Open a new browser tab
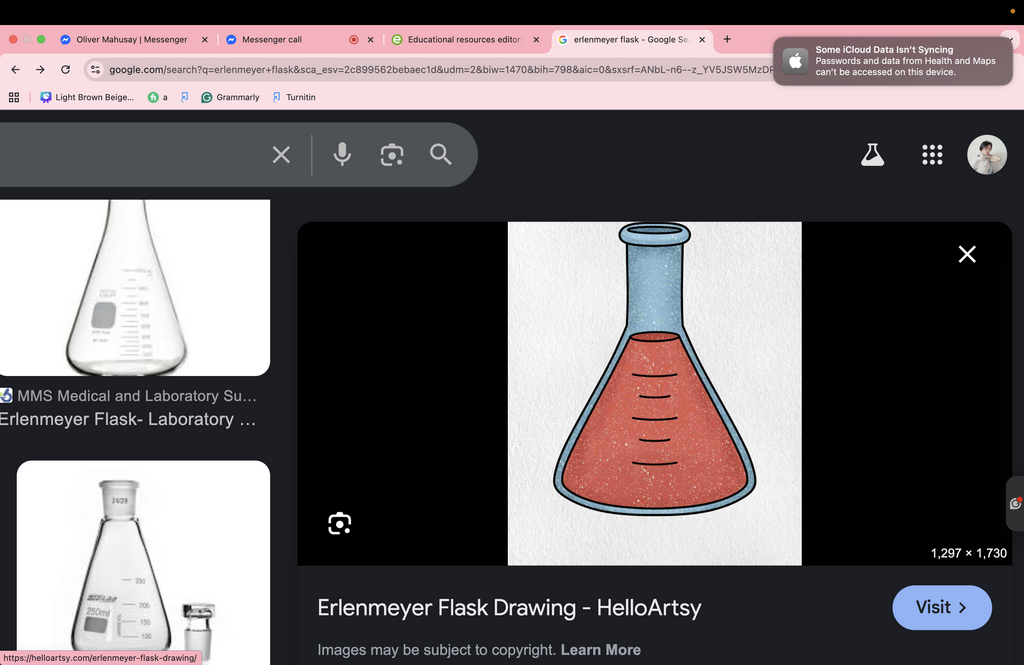Image resolution: width=1024 pixels, height=665 pixels. (x=727, y=39)
